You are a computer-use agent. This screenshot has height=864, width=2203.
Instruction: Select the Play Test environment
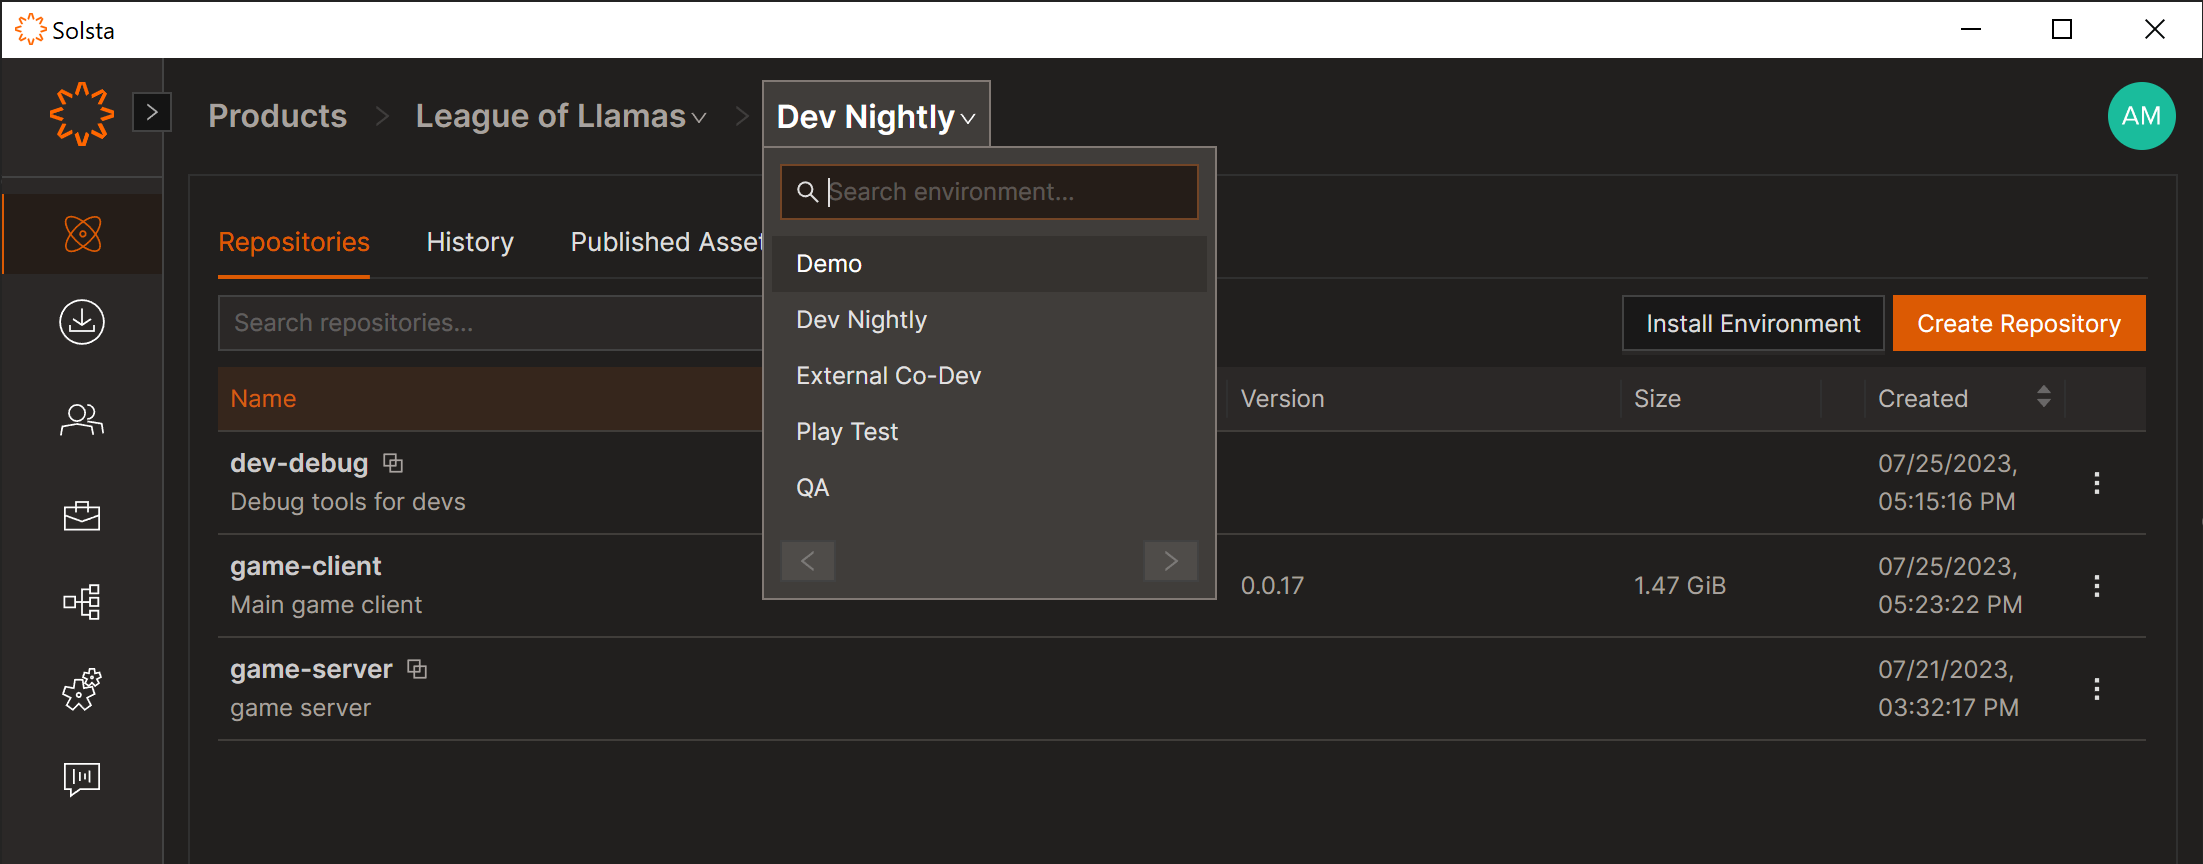[989, 432]
